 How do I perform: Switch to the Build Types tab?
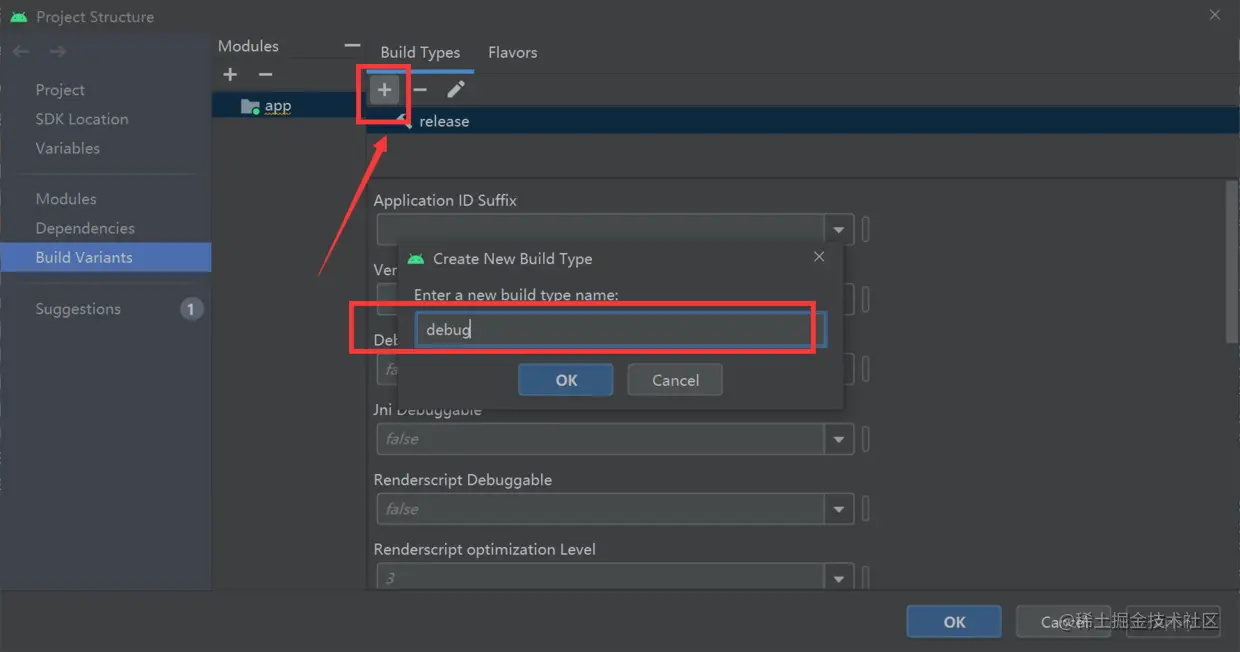point(420,53)
